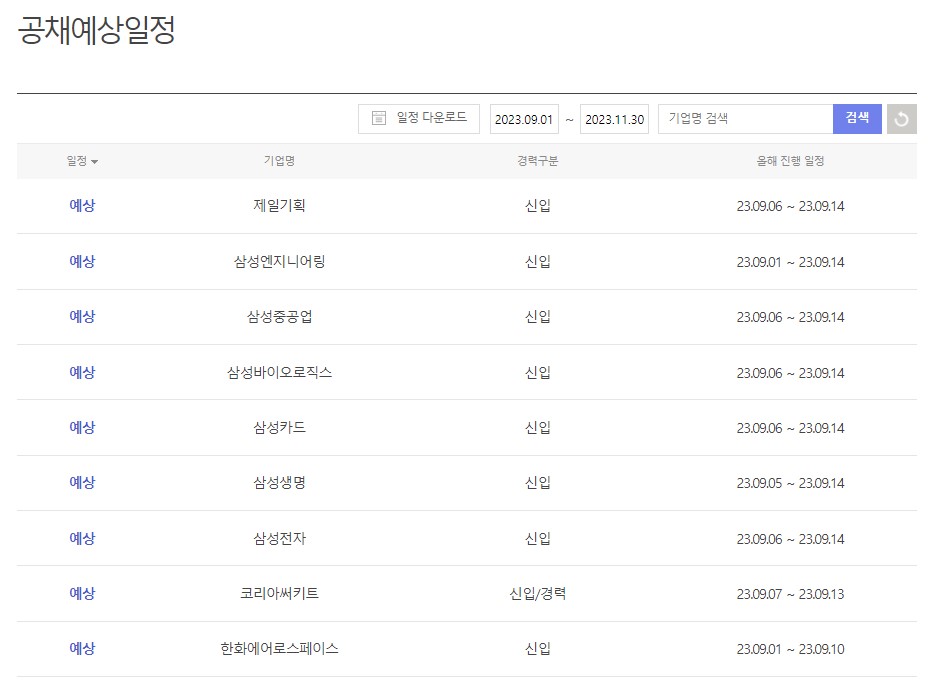Click 신입 in the 제일기획 row
This screenshot has height=688, width=935.
pyautogui.click(x=537, y=206)
